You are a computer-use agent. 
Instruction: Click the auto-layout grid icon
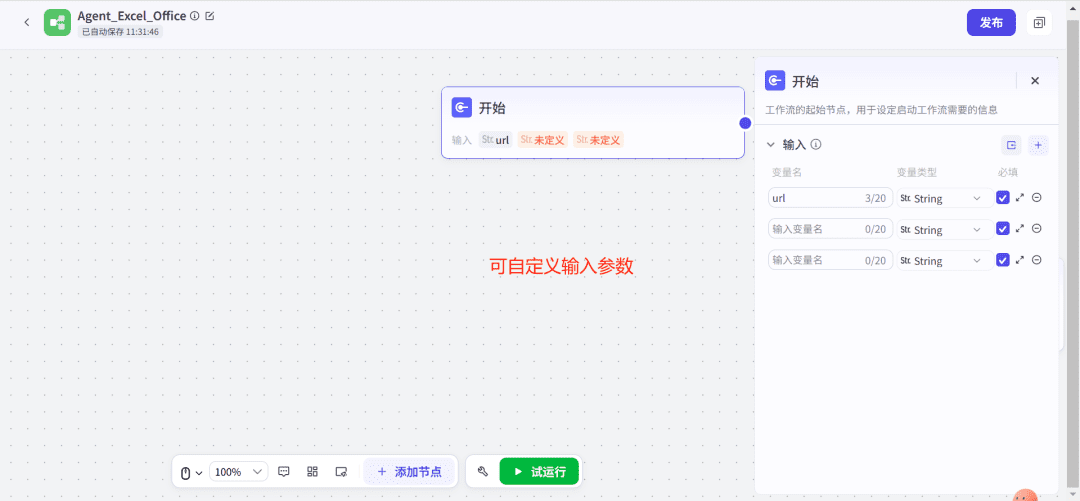(x=312, y=471)
